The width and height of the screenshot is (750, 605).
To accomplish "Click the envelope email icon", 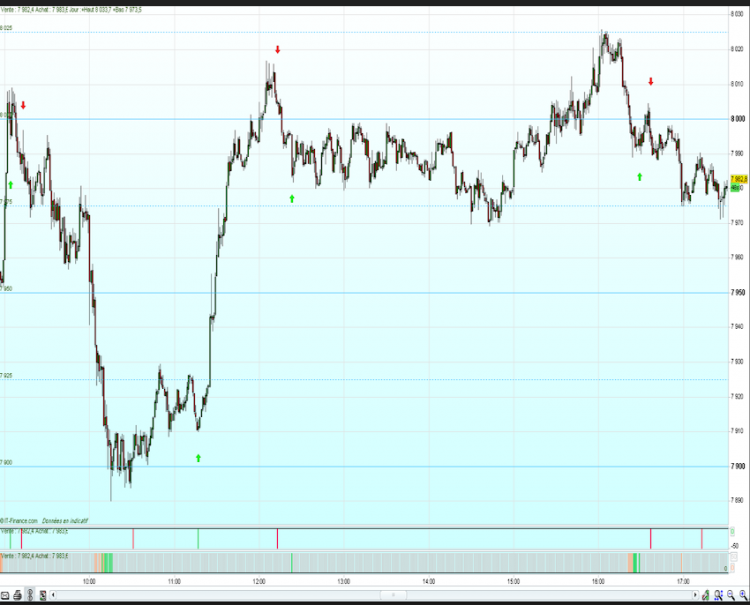I will pos(5,595).
